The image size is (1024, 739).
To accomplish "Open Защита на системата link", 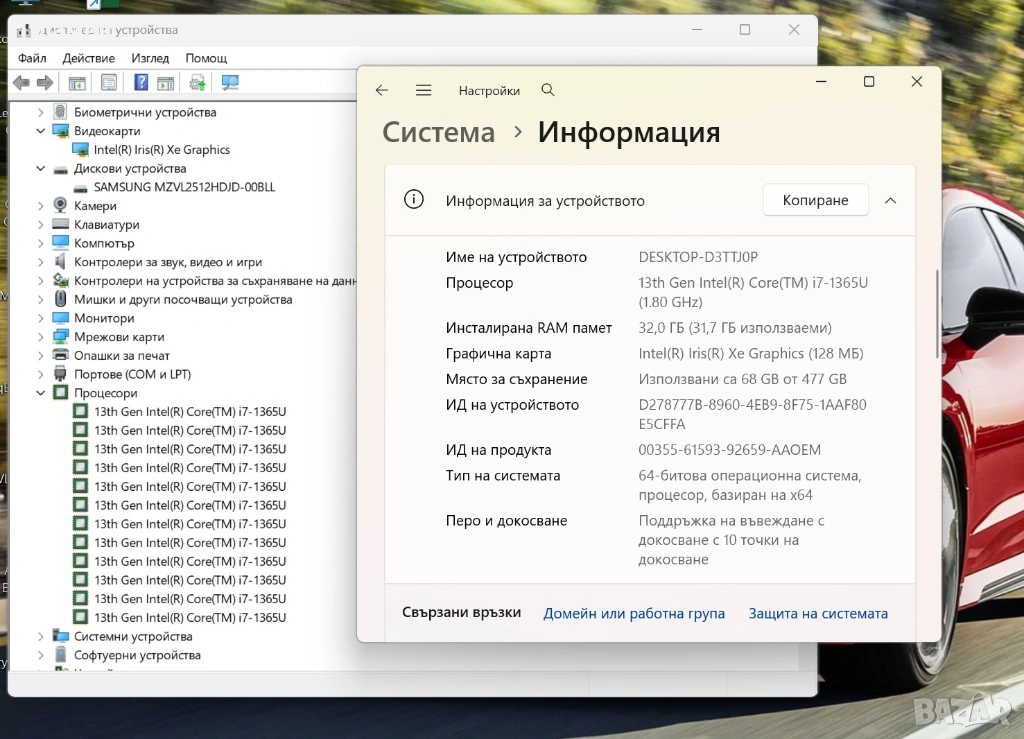I will 818,613.
